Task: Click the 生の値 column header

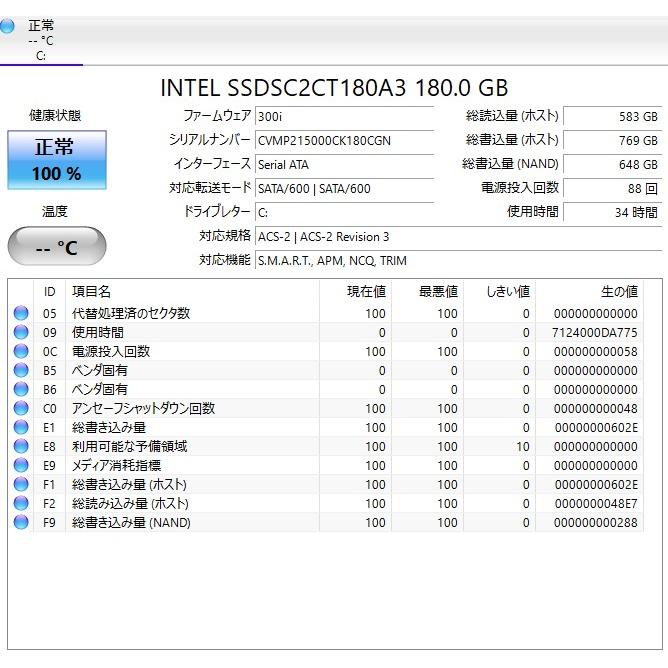Action: (x=590, y=292)
